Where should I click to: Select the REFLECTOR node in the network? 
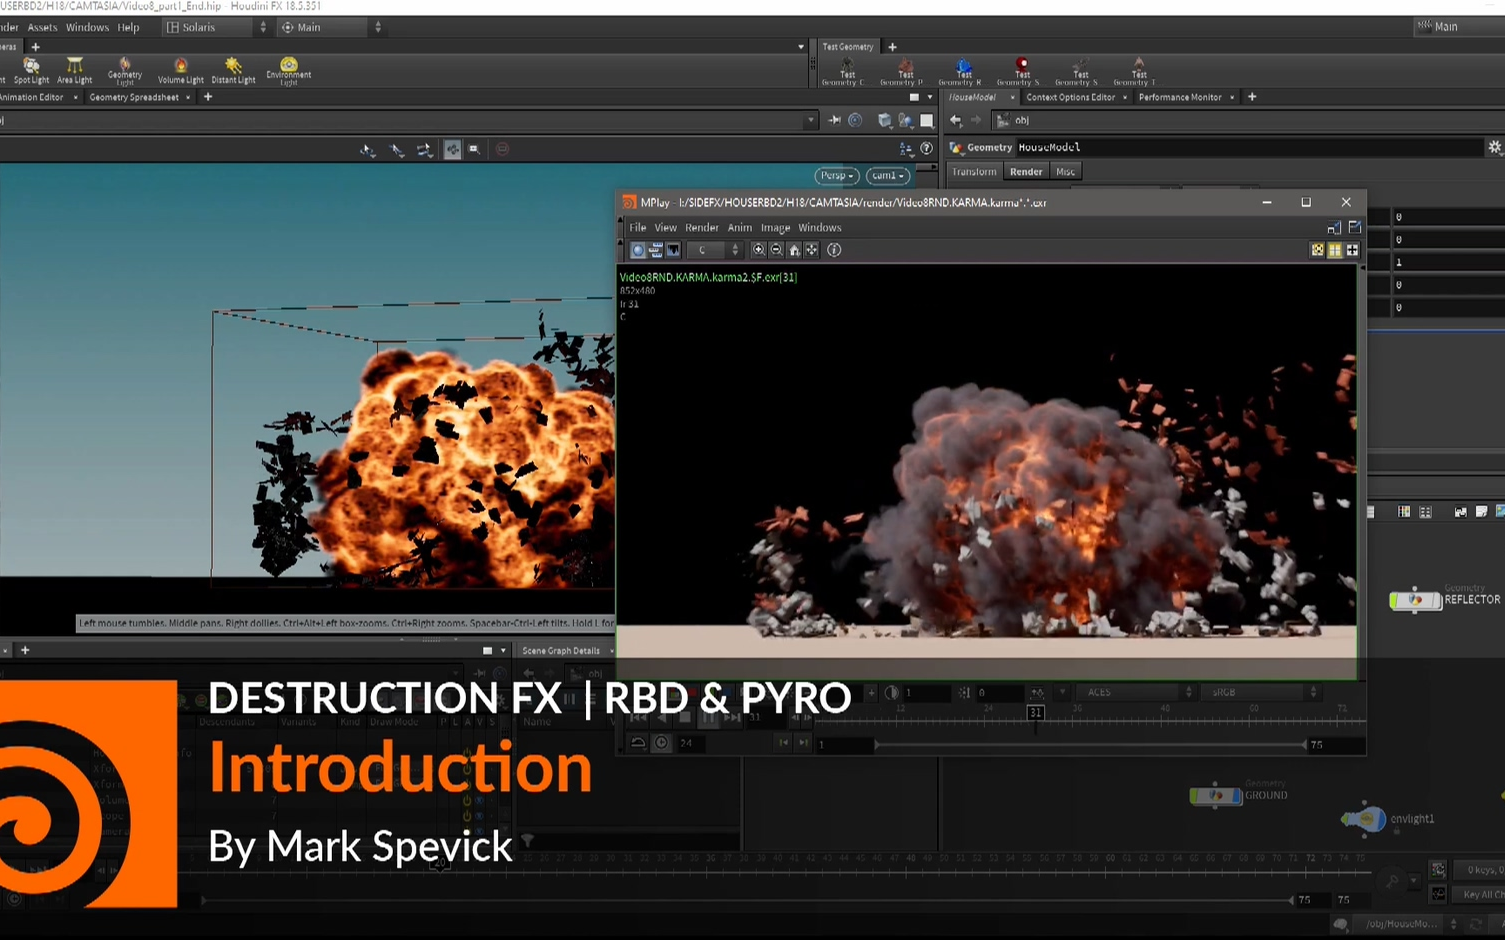[x=1415, y=600]
